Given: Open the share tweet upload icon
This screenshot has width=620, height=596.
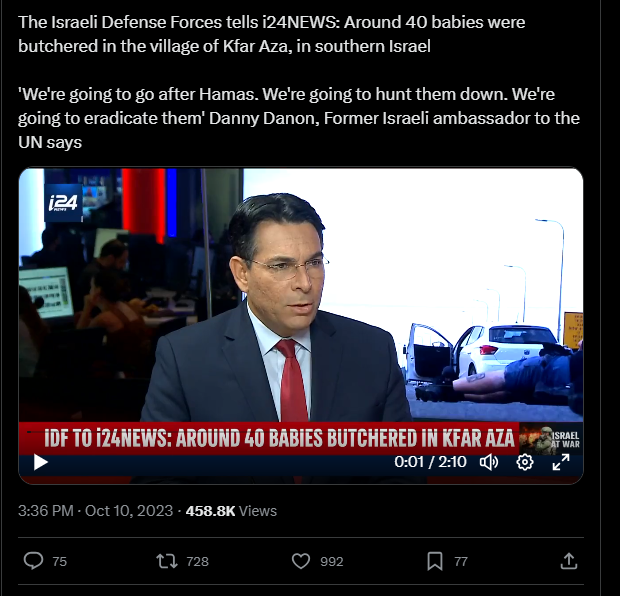Looking at the screenshot, I should tap(569, 561).
